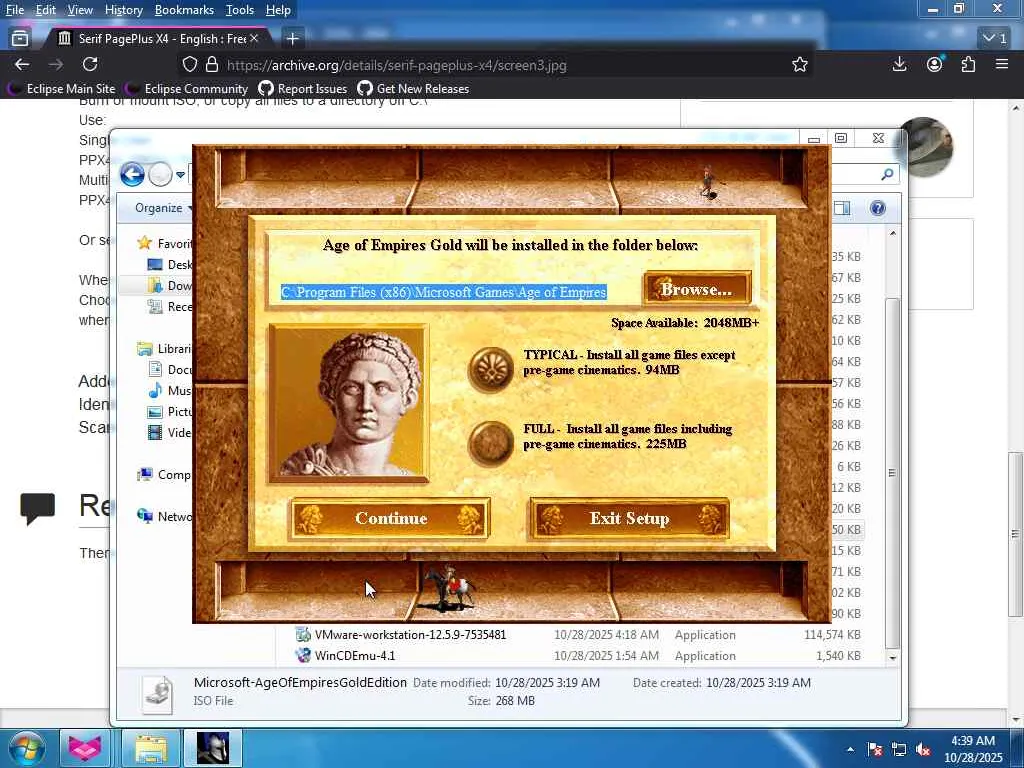Image resolution: width=1024 pixels, height=768 pixels.
Task: Click the tracking protection shield icon
Action: point(189,65)
